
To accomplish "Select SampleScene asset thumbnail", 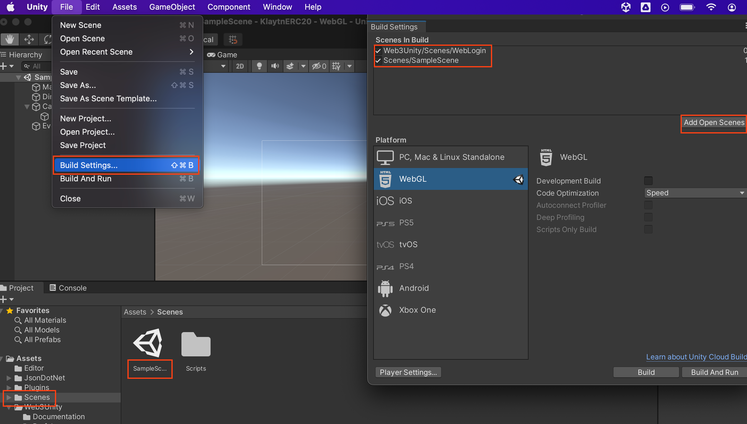I will [x=148, y=343].
